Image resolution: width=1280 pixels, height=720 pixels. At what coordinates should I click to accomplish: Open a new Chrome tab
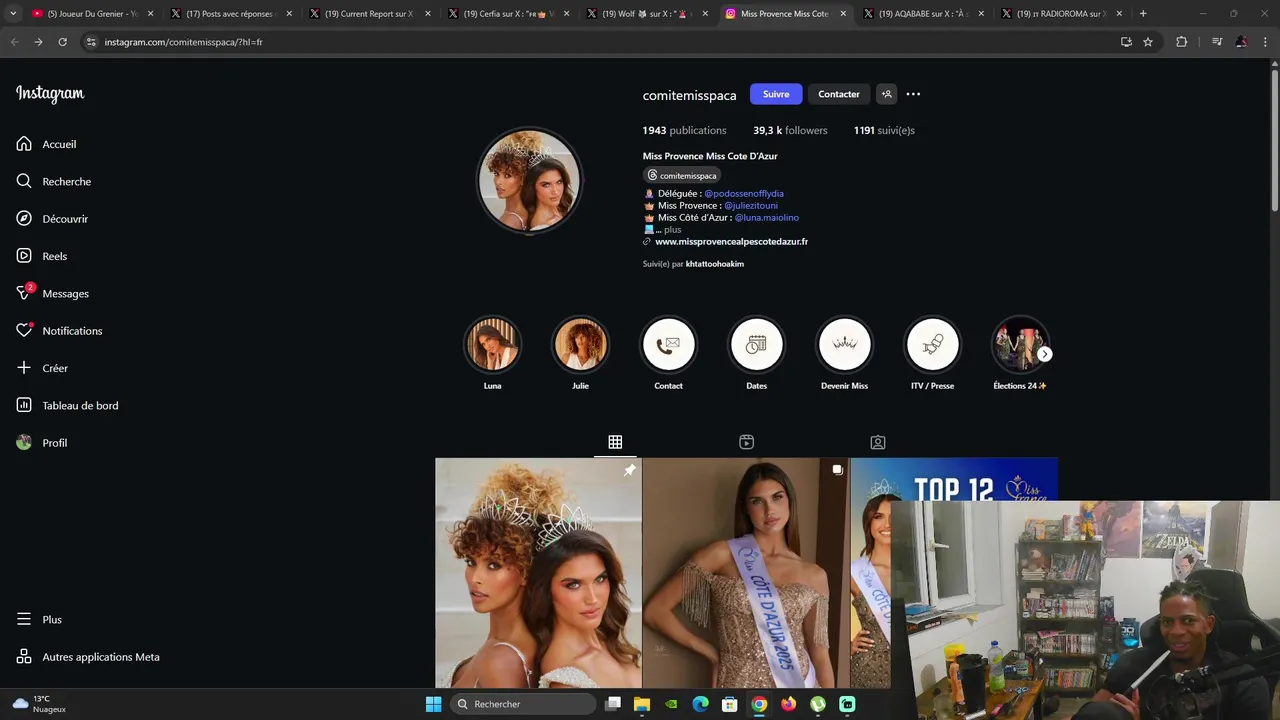pyautogui.click(x=1143, y=14)
